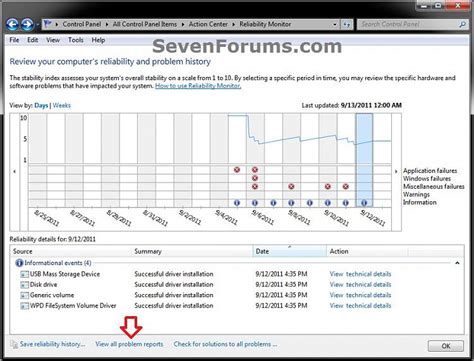This screenshot has width=474, height=361.
Task: Select miscellaneous failure icon on 9/10/2011
Action: click(x=328, y=186)
